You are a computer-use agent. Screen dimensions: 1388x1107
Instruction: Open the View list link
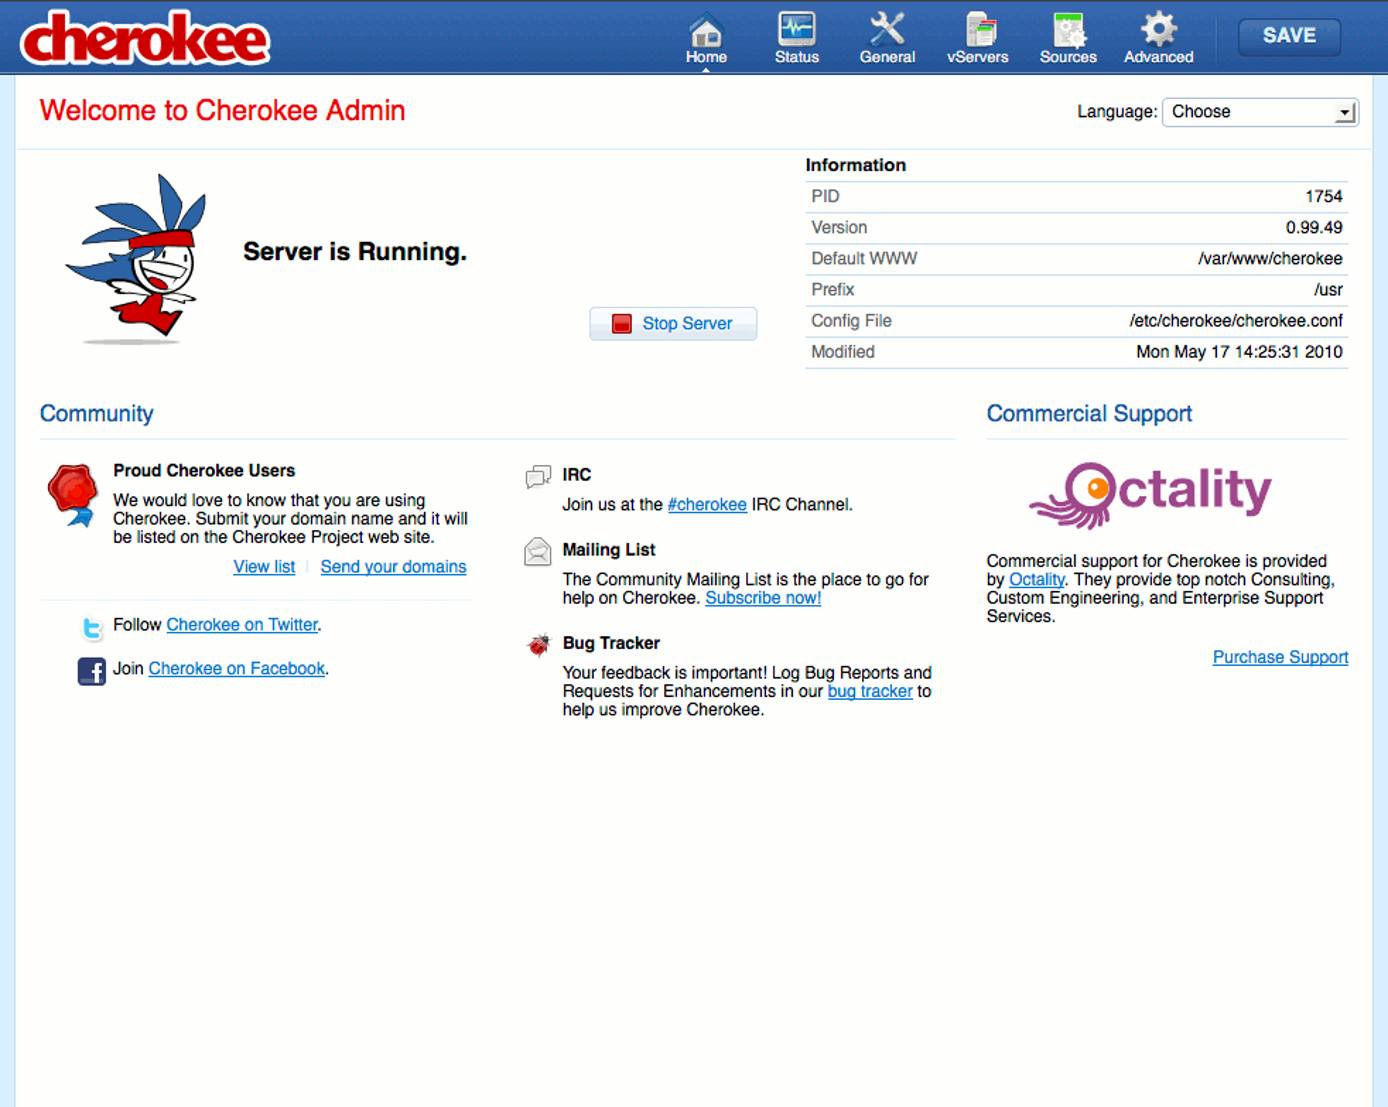click(263, 566)
